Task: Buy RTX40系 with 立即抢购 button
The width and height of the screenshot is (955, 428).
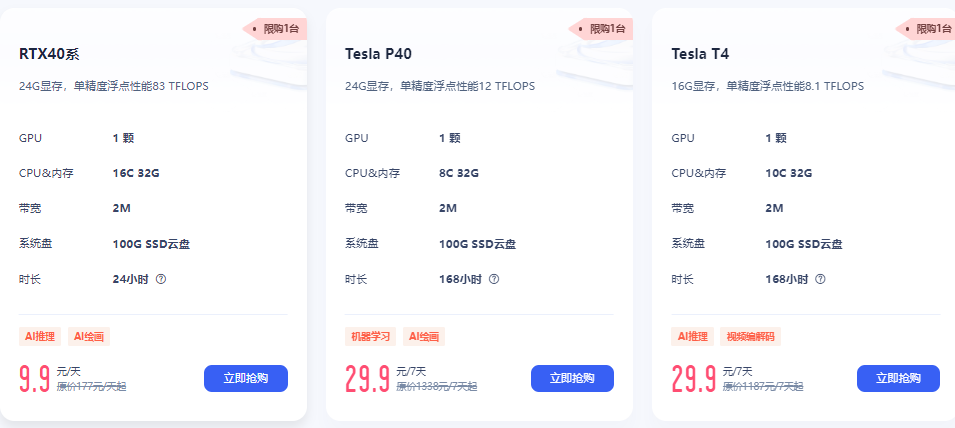Action: 246,379
